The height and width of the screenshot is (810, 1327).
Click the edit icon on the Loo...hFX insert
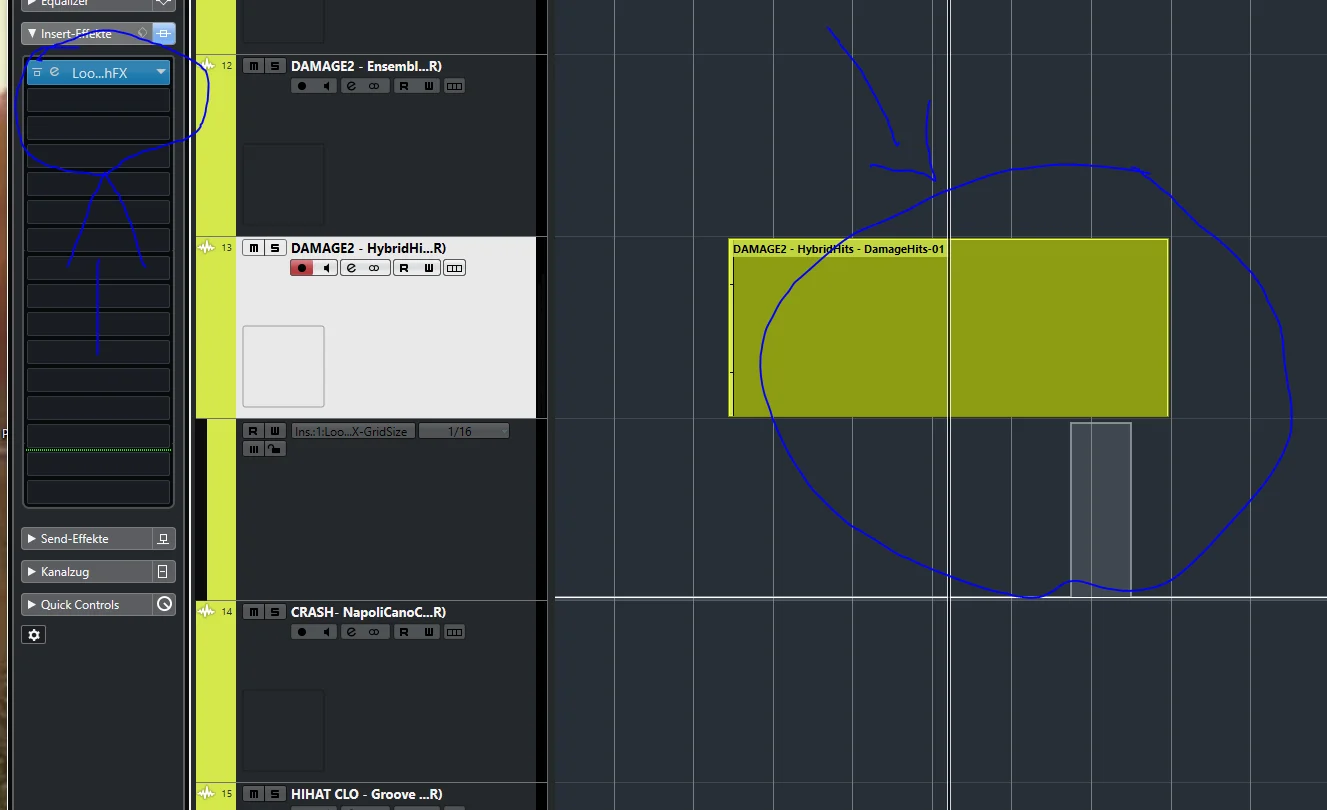point(54,72)
